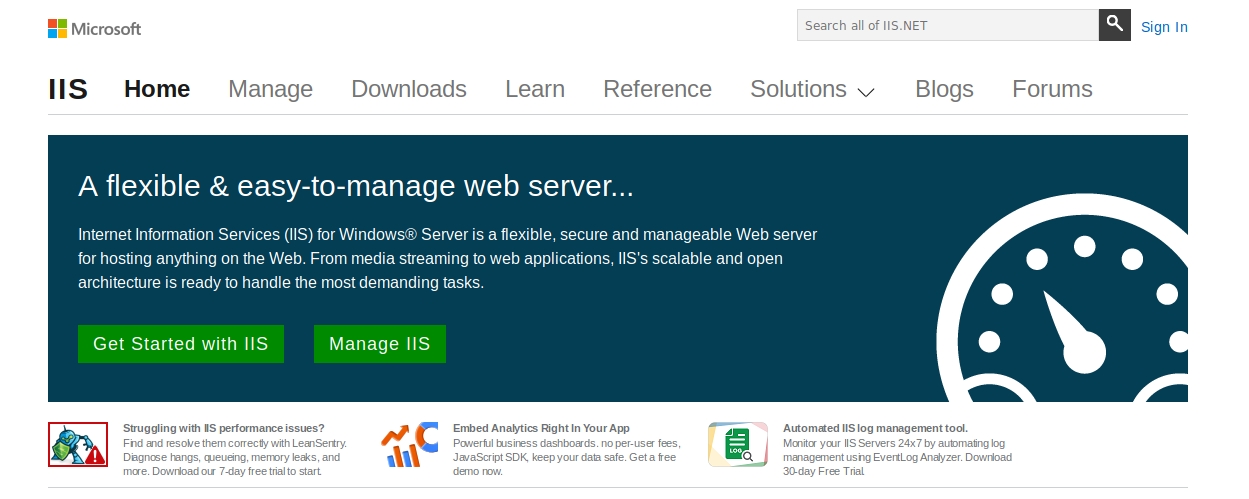Click the IIS site logo
The image size is (1249, 499).
[x=68, y=90]
